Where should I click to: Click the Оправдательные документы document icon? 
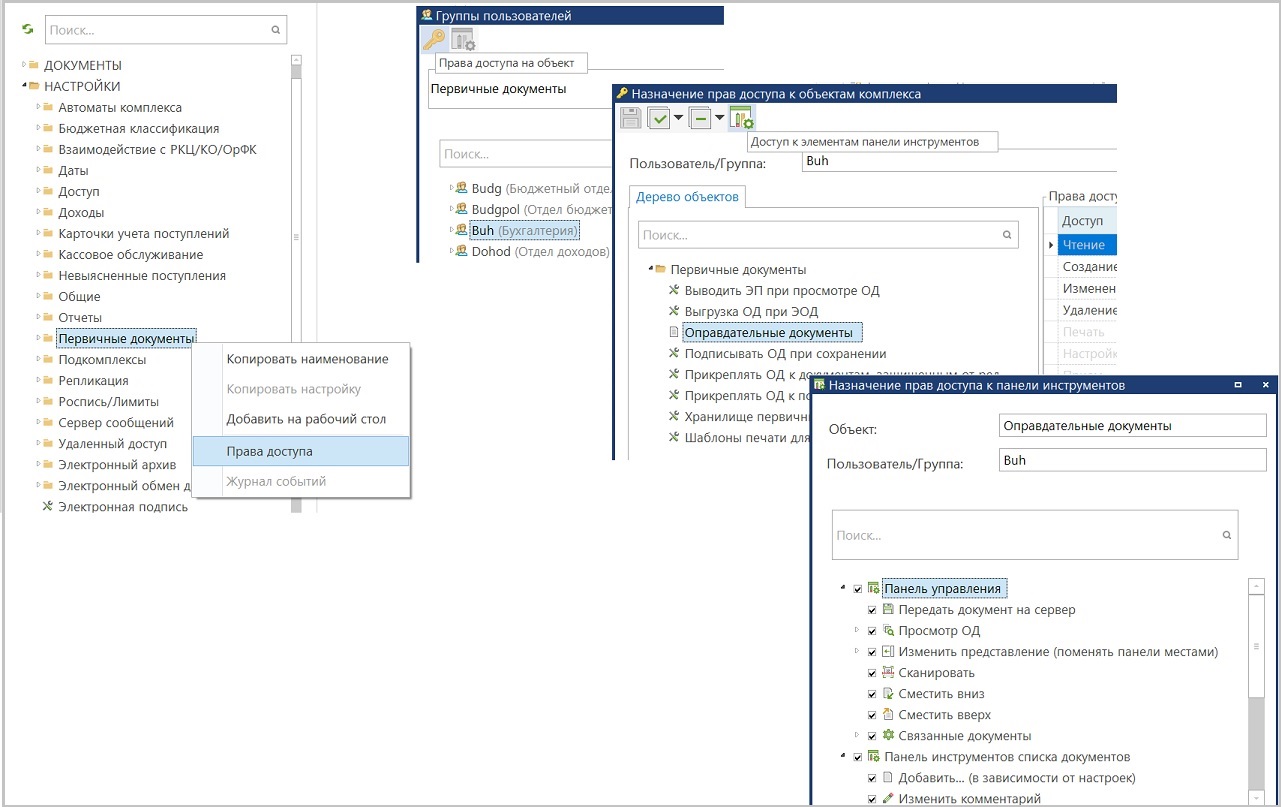[674, 332]
